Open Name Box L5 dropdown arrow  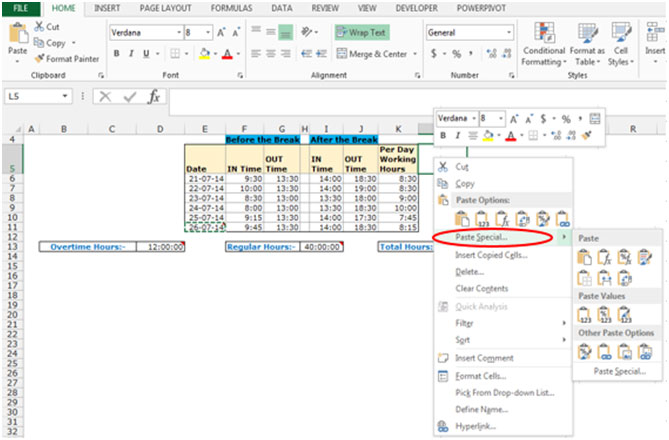point(65,96)
